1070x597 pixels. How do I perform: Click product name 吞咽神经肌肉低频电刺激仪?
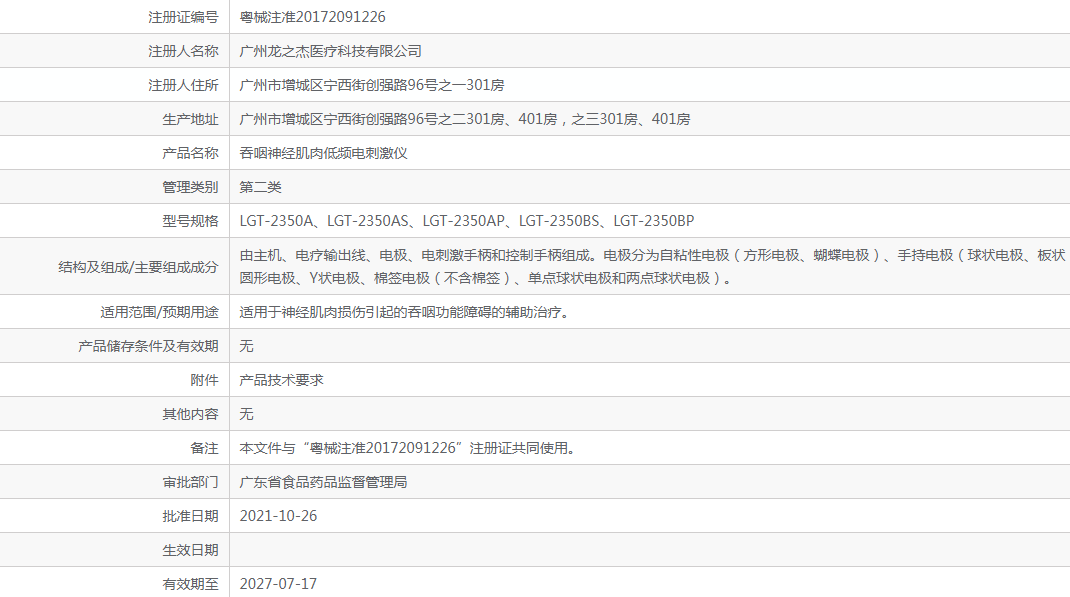pos(323,154)
